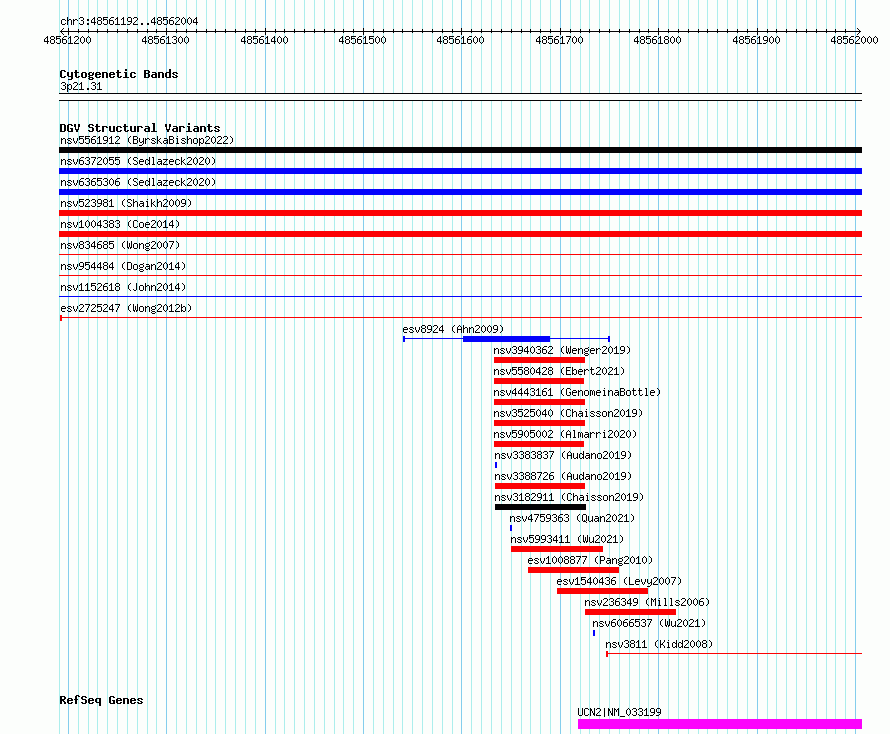
Task: Click the blue nsv6365306 feature bar
Action: click(x=460, y=192)
